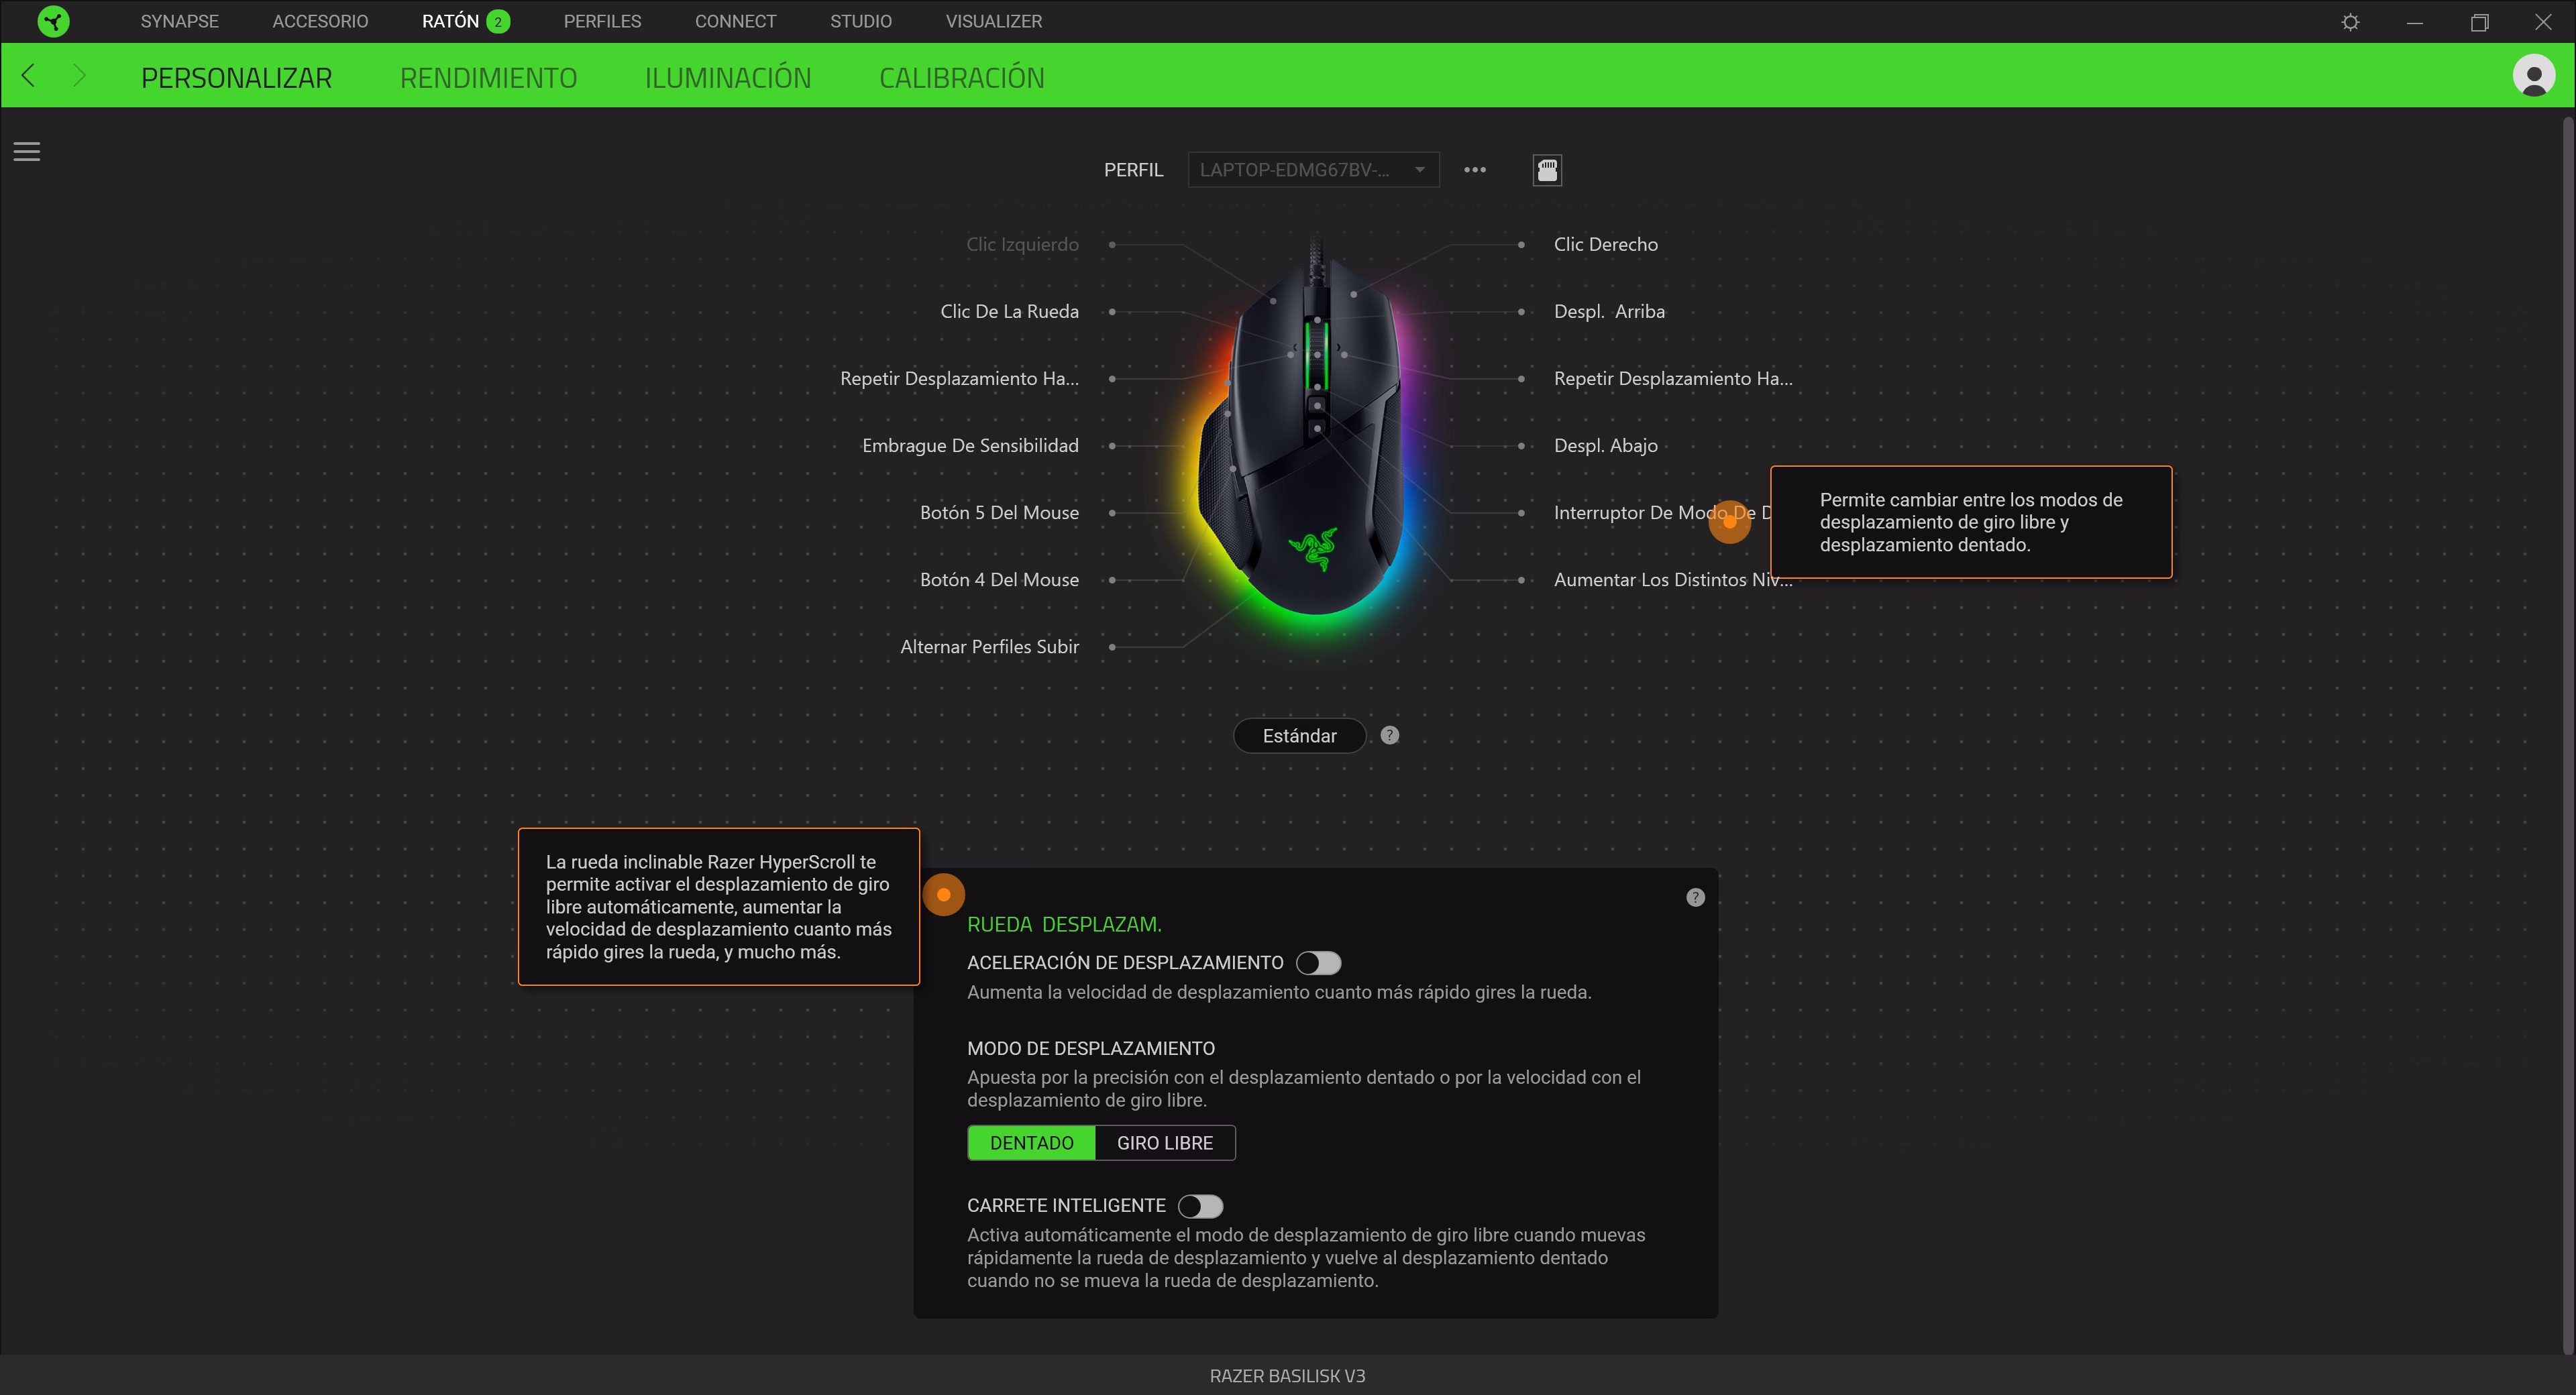Expand the Perfil dropdown
Screen dimensions: 2576x1395
tap(1312, 170)
